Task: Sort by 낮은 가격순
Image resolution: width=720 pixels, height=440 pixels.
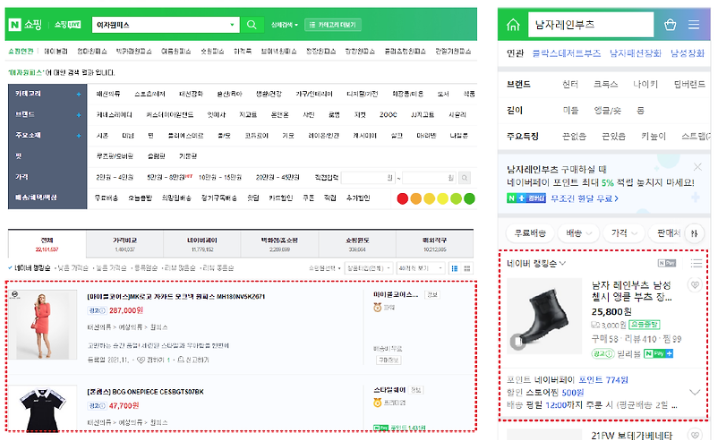Action: pos(72,268)
